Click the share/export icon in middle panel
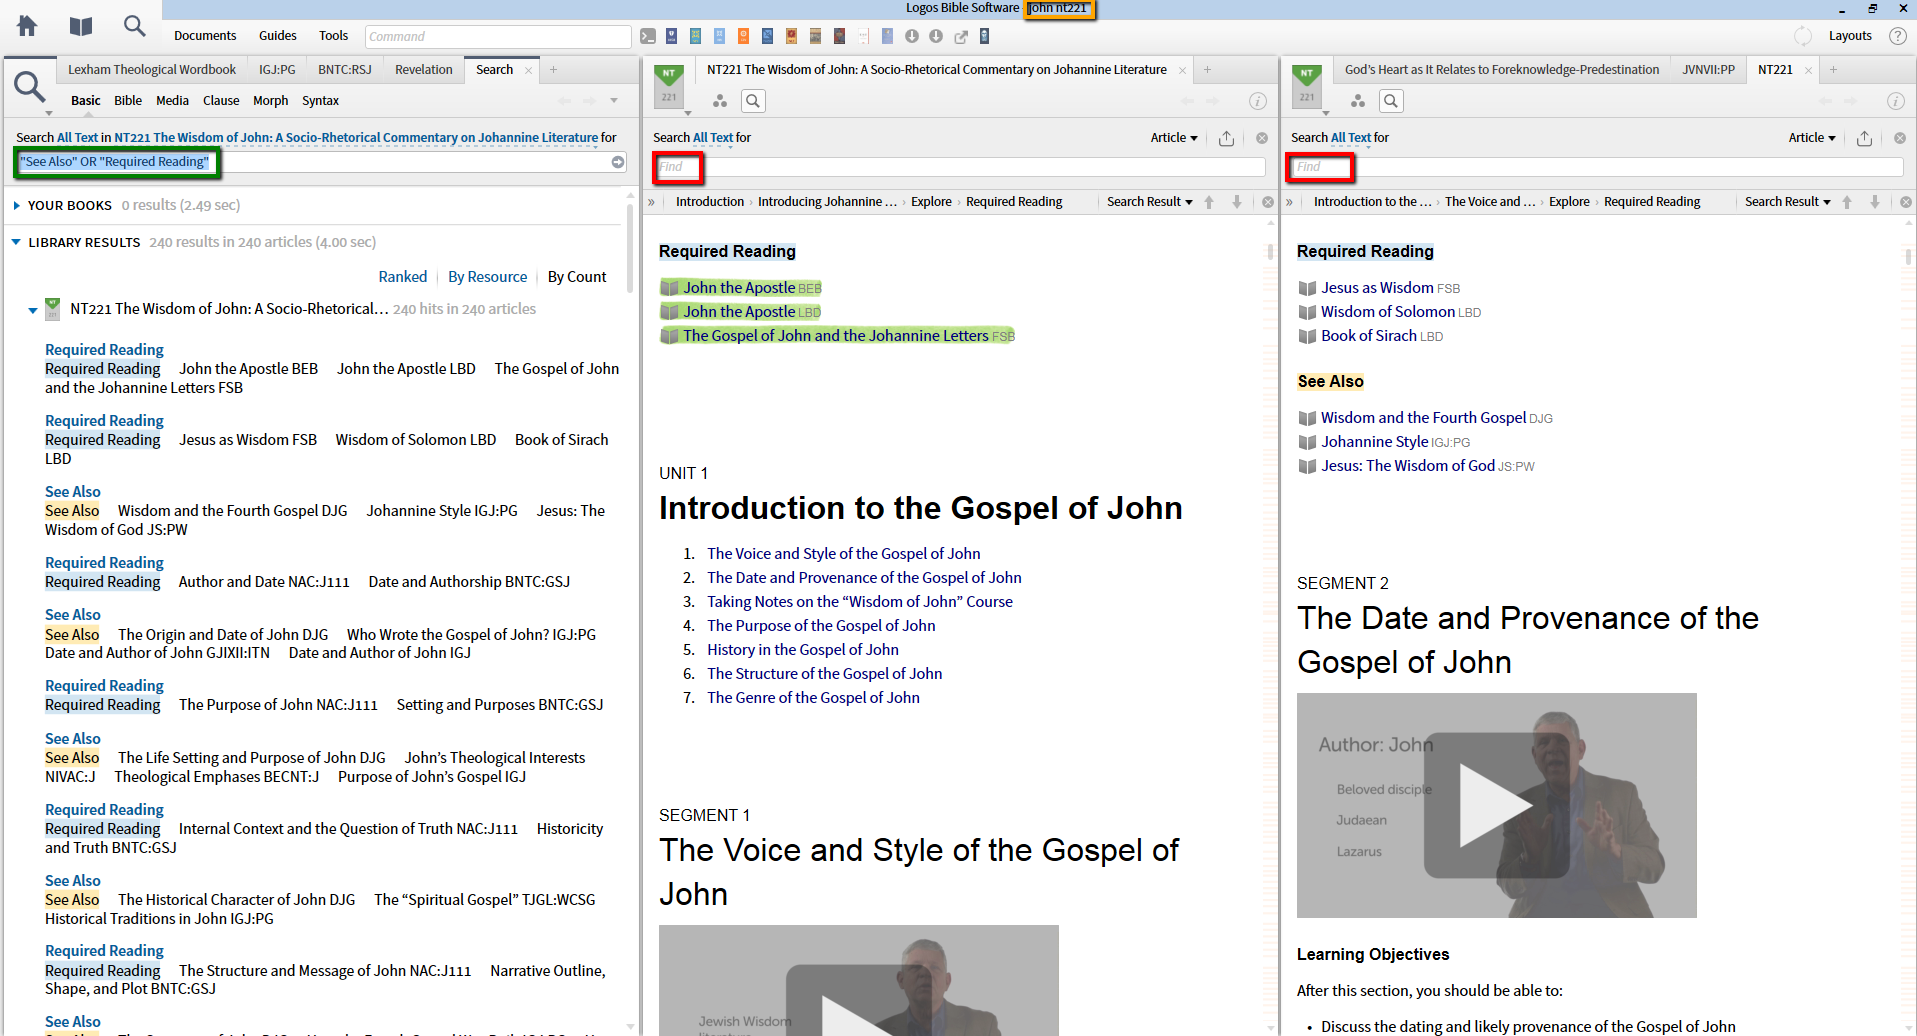Viewport: 1917px width, 1036px height. [x=1226, y=138]
